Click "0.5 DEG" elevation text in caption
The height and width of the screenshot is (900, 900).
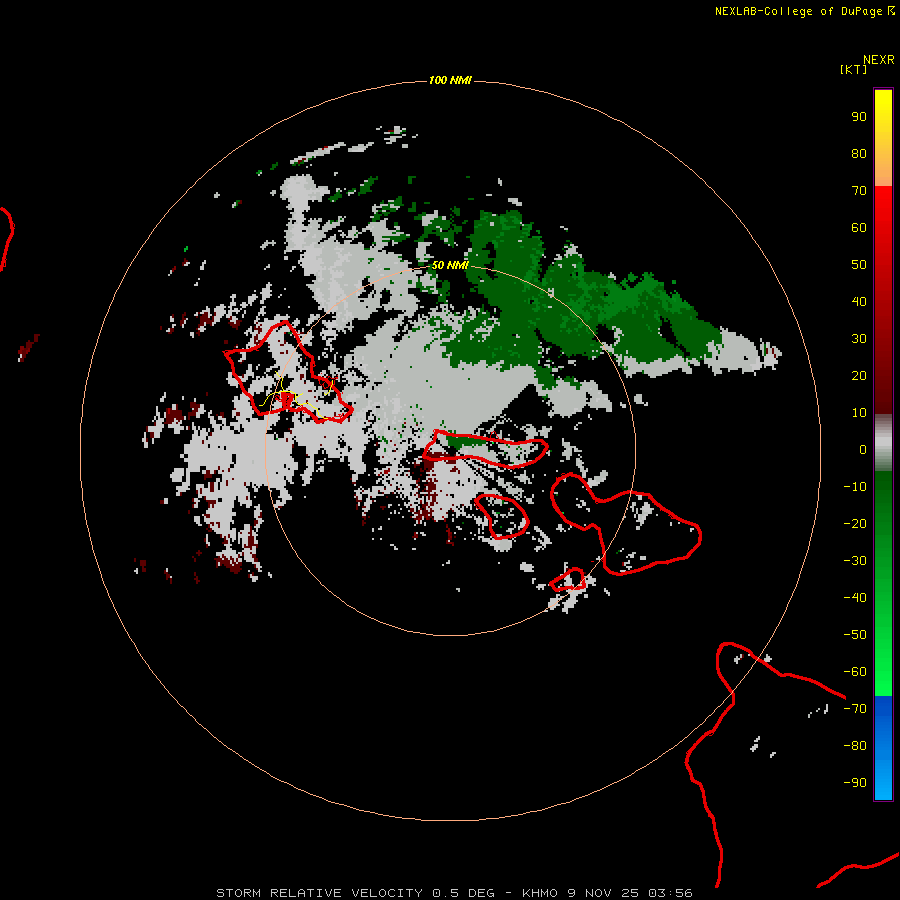pyautogui.click(x=463, y=893)
